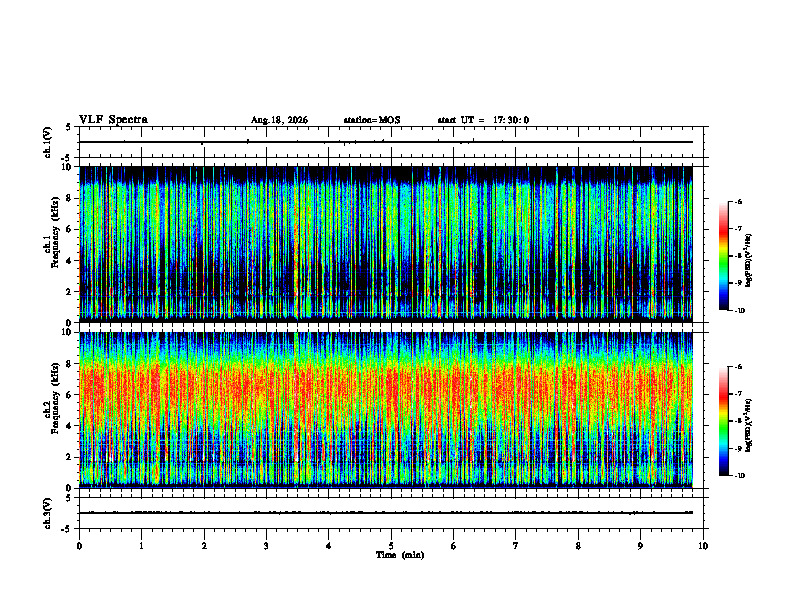792x612 pixels.
Task: Click the "4" tick on ch.1 frequency axis
Action: coord(70,261)
